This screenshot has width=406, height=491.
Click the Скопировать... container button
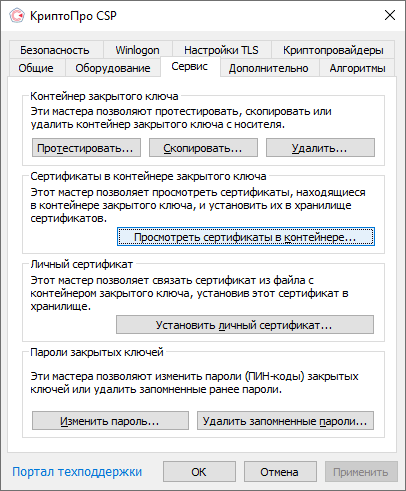[x=203, y=148]
